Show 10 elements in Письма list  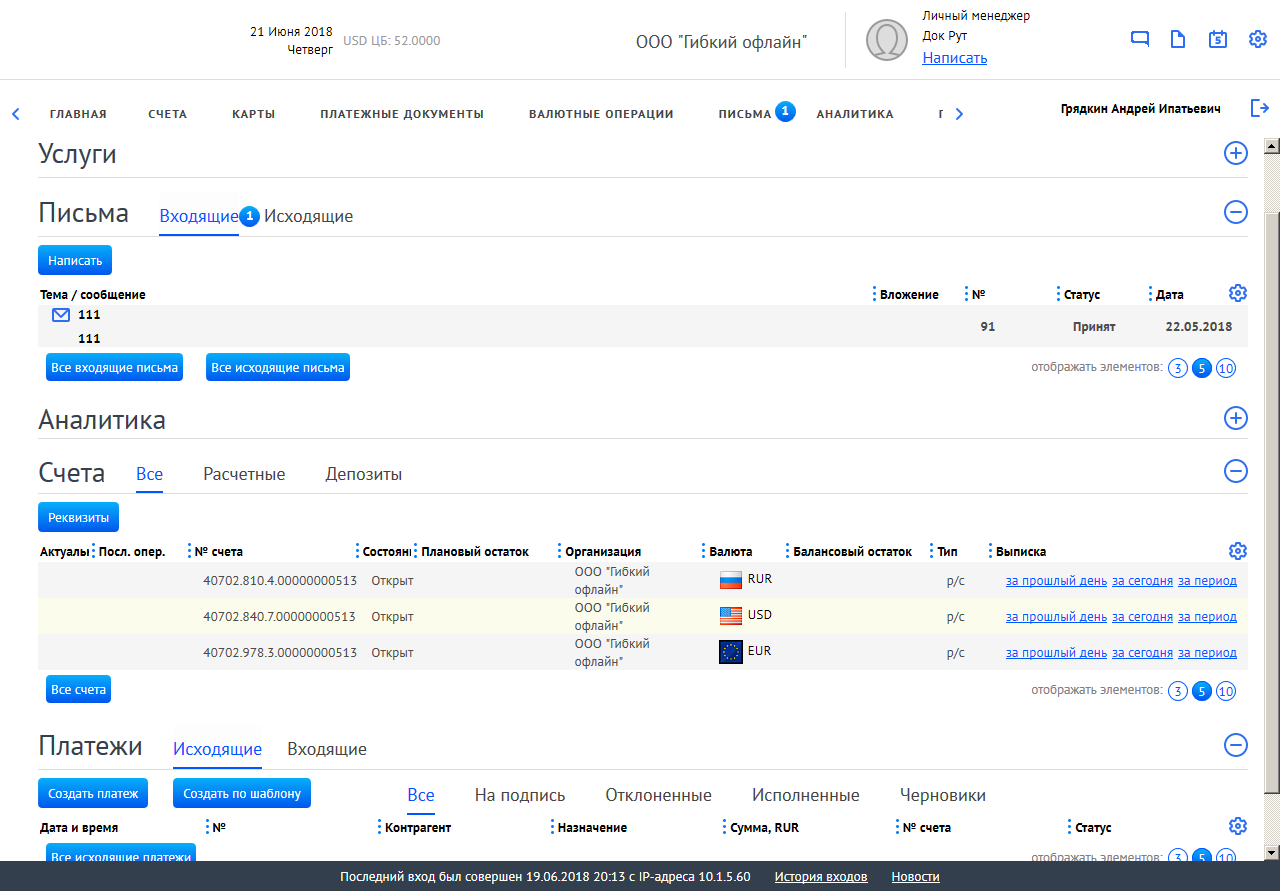coord(1226,368)
